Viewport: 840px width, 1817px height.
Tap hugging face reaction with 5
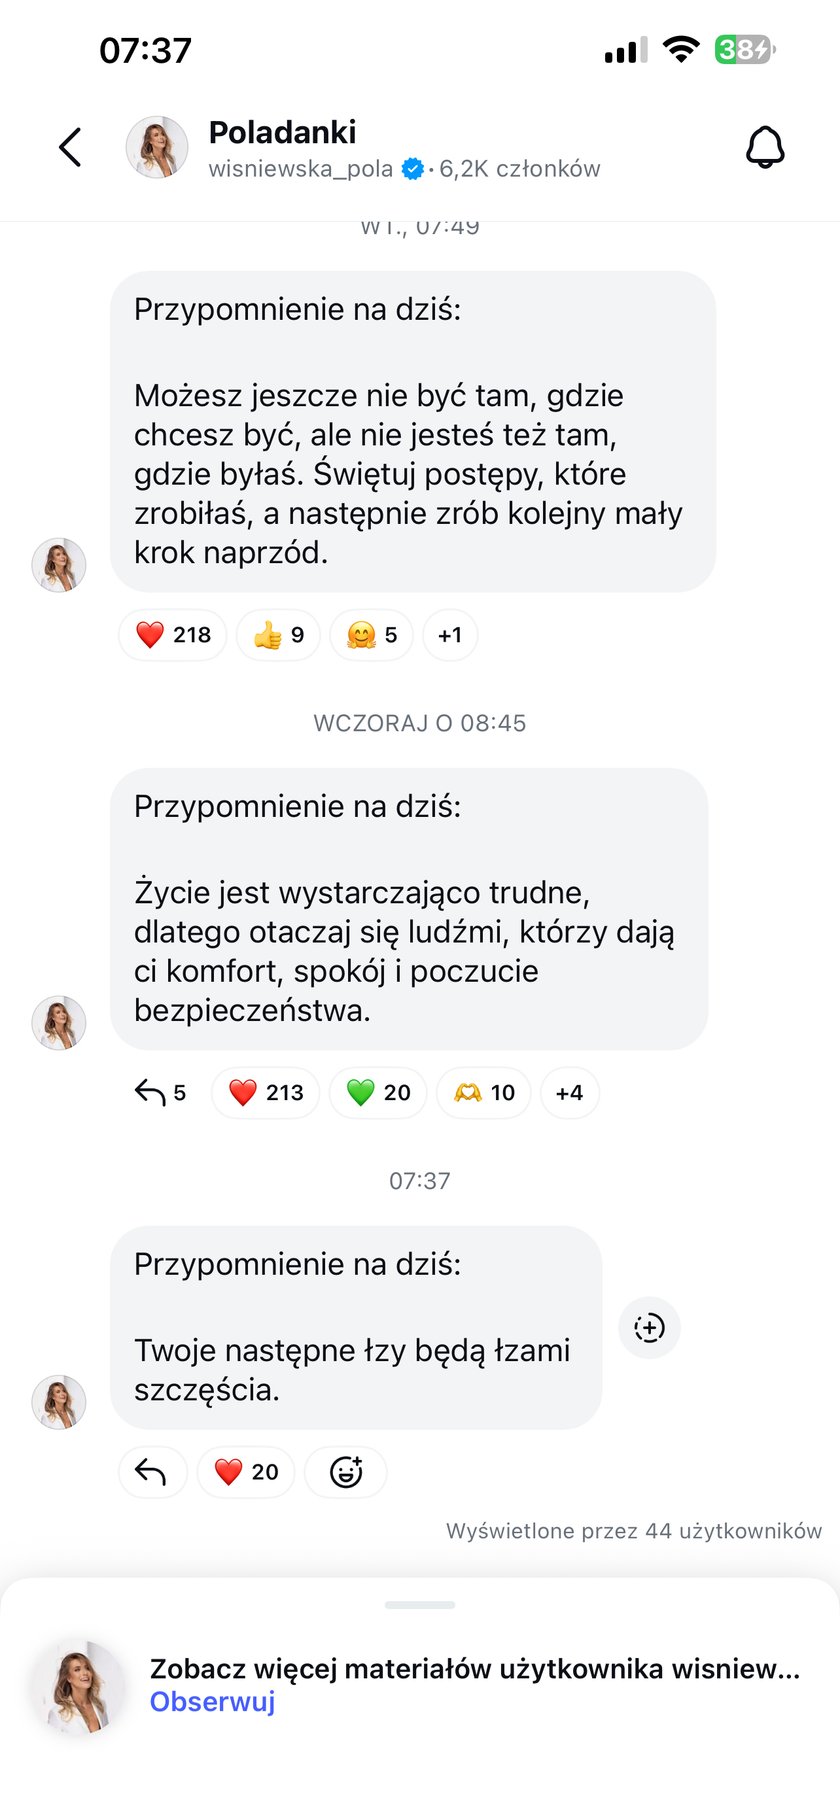(x=371, y=635)
